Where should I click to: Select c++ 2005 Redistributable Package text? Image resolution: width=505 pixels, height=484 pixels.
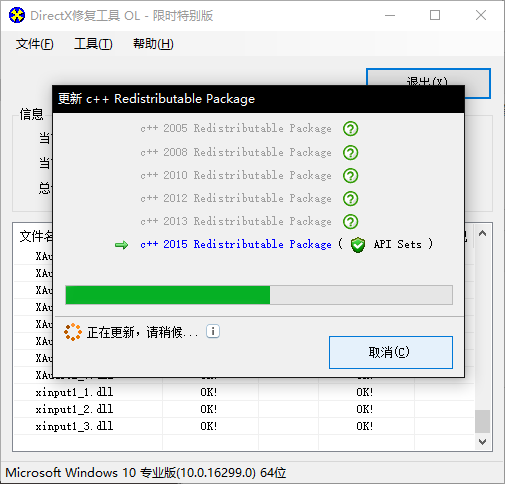[x=236, y=128]
